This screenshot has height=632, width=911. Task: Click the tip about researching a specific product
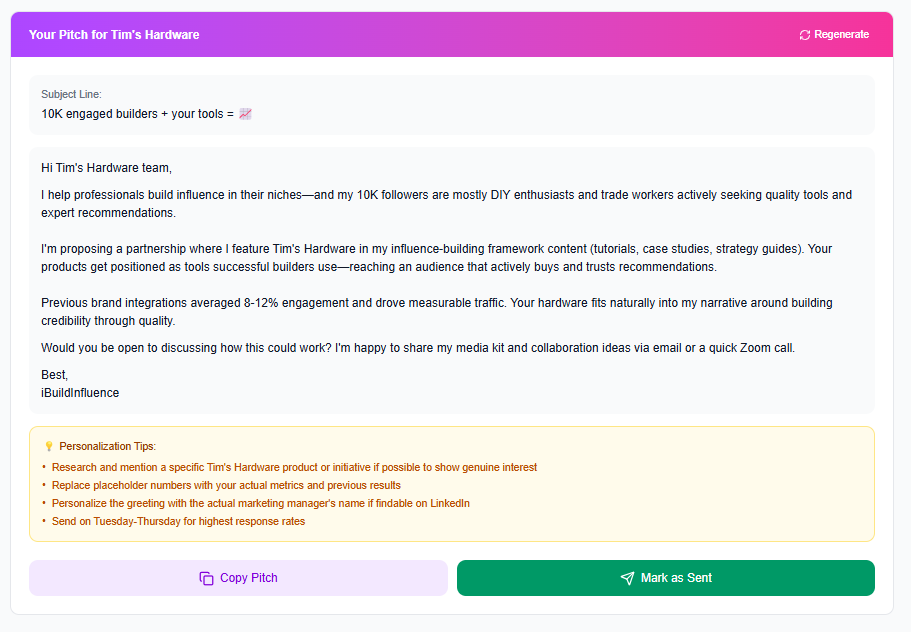click(x=294, y=467)
